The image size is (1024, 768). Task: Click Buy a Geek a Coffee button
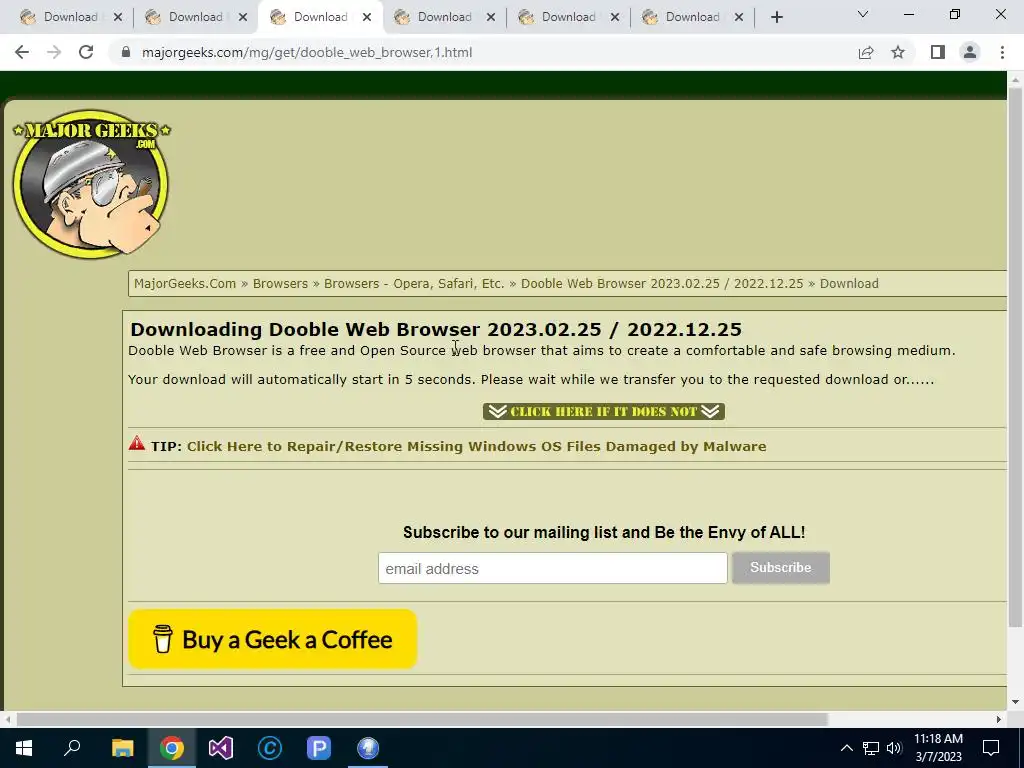coord(272,639)
